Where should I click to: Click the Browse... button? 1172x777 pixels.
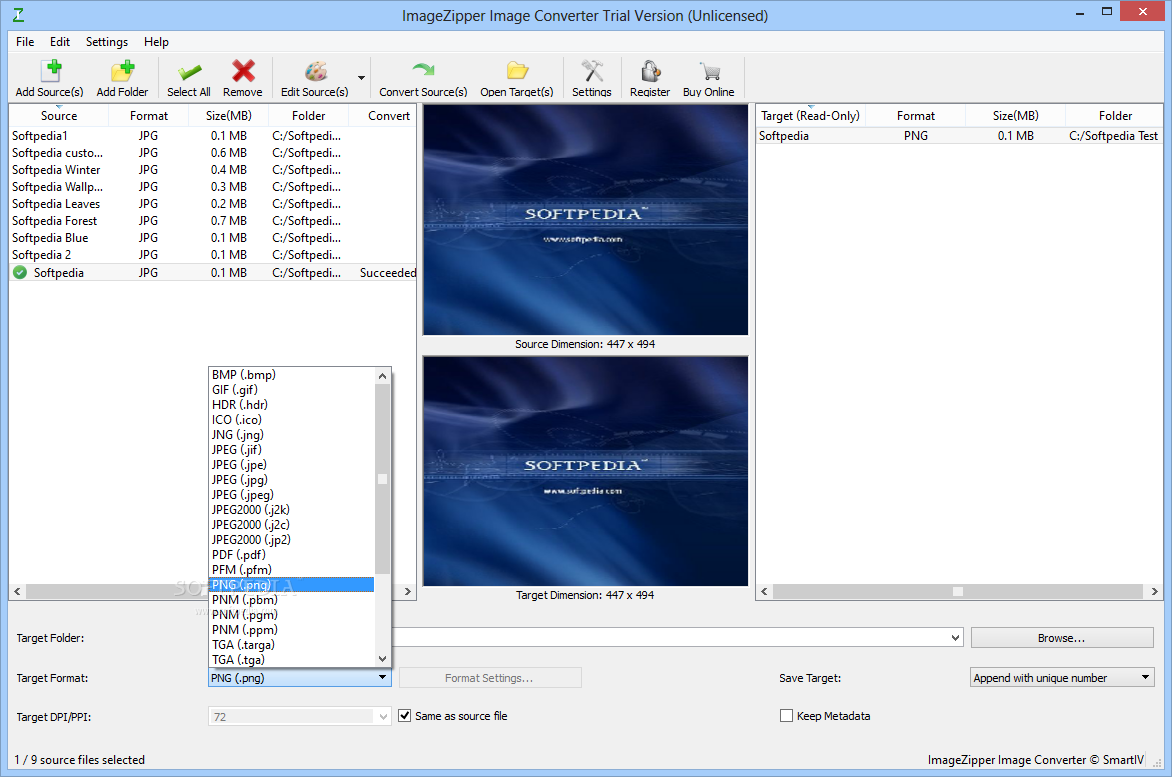pyautogui.click(x=1061, y=638)
